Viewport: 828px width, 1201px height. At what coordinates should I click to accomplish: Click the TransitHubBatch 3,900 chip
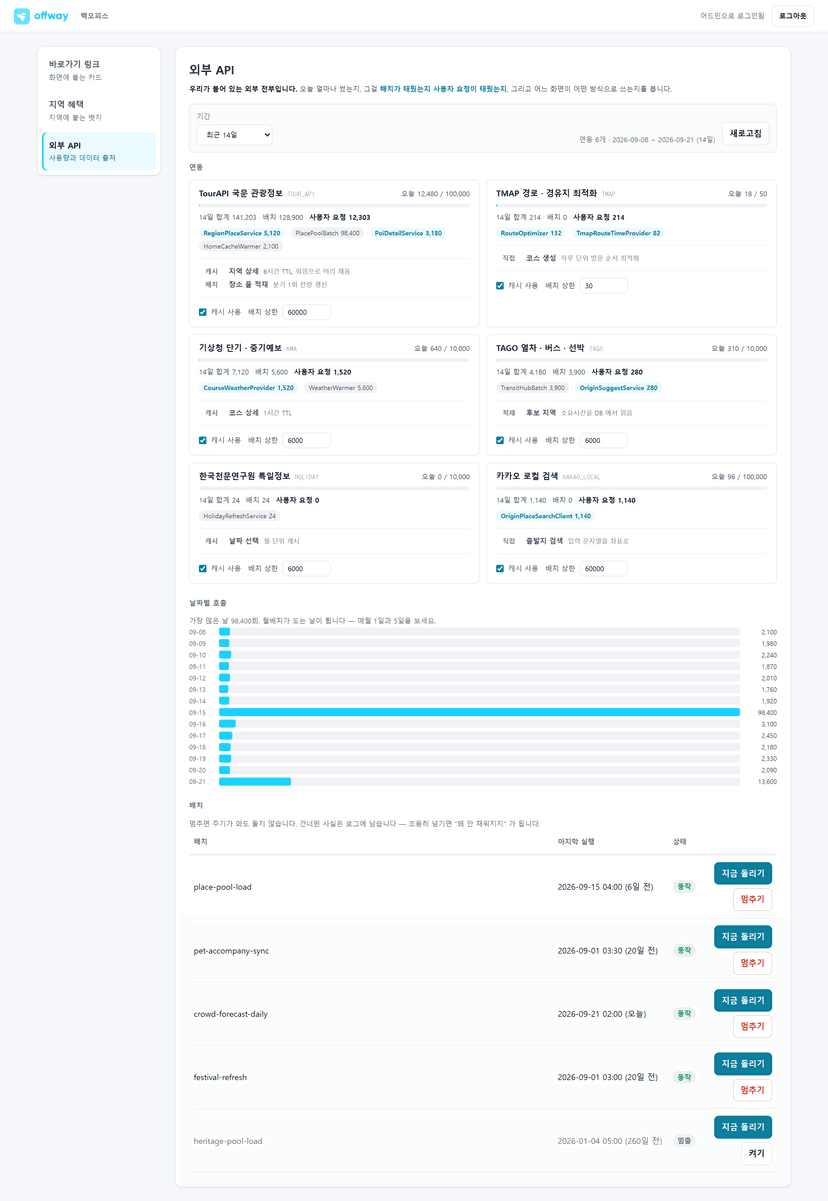533,388
